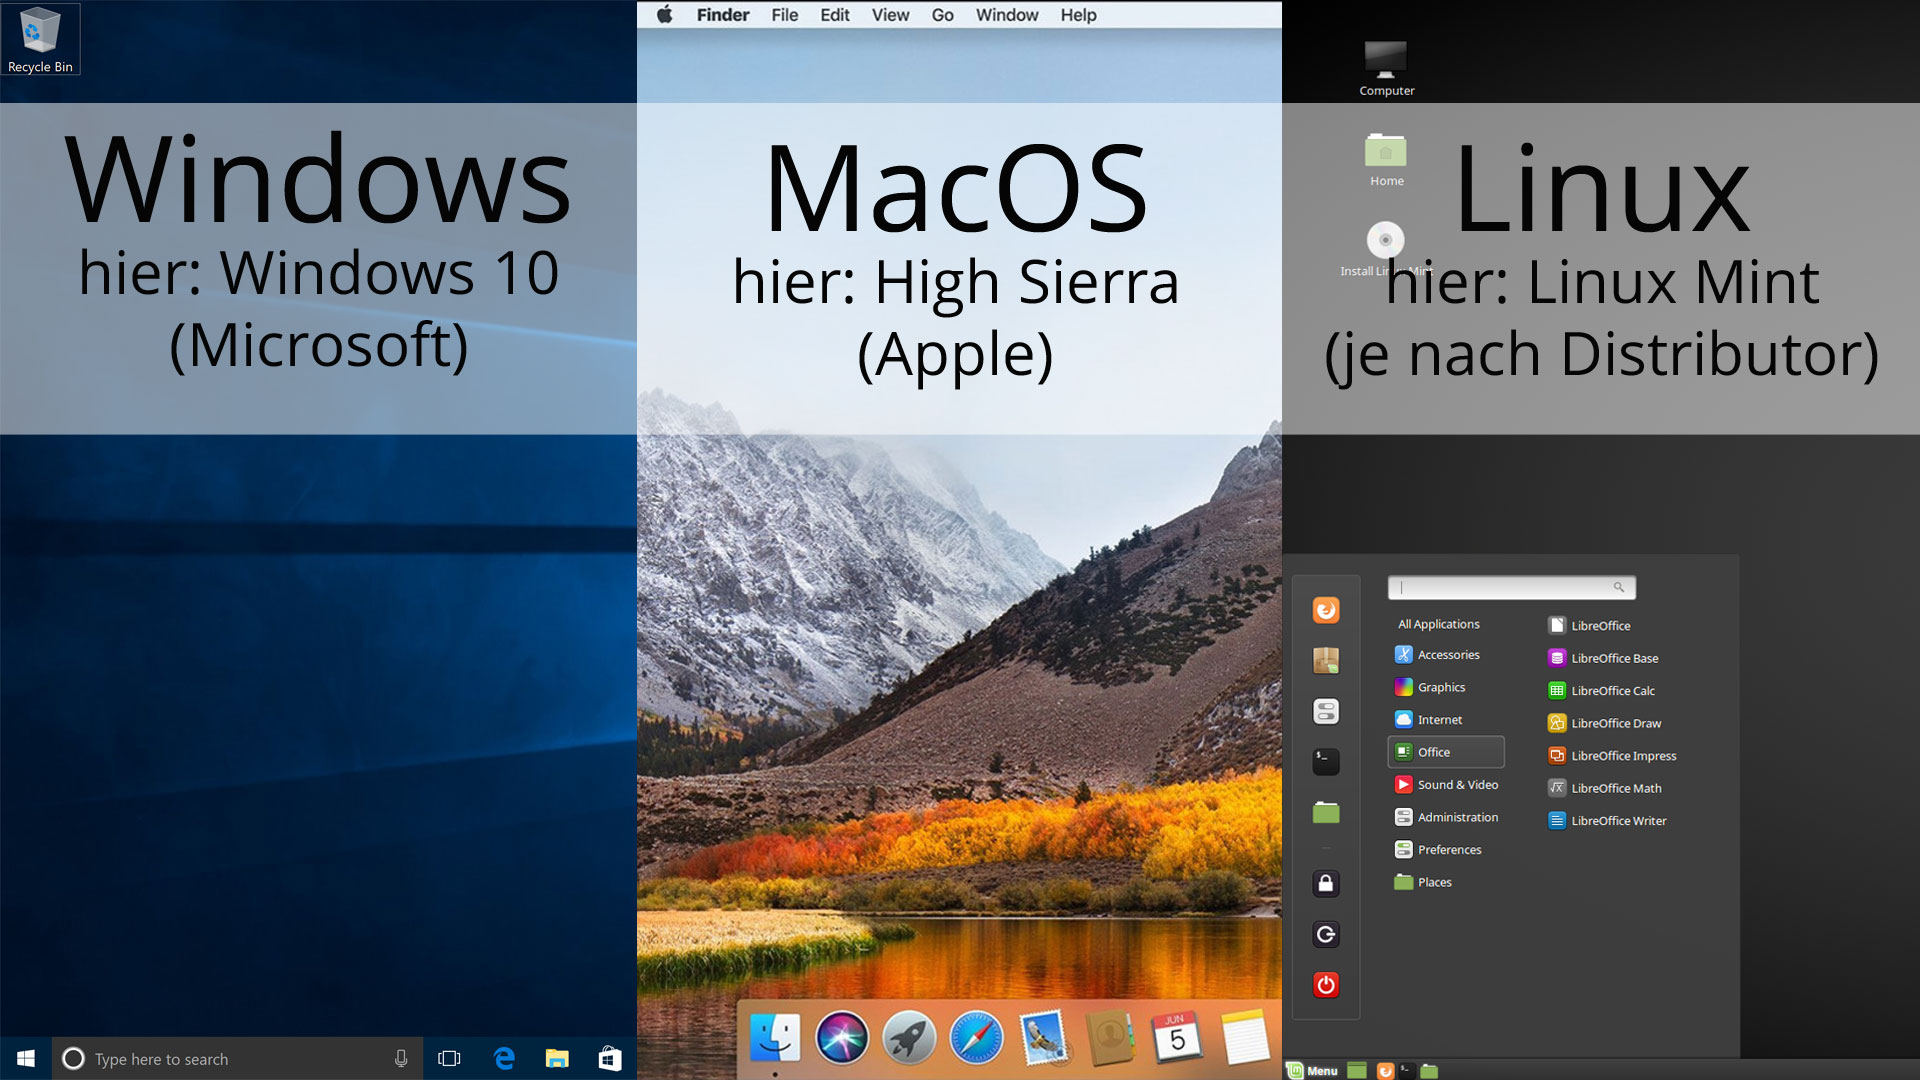Launch LibreOffice Impress
The height and width of the screenshot is (1080, 1920).
1613,755
